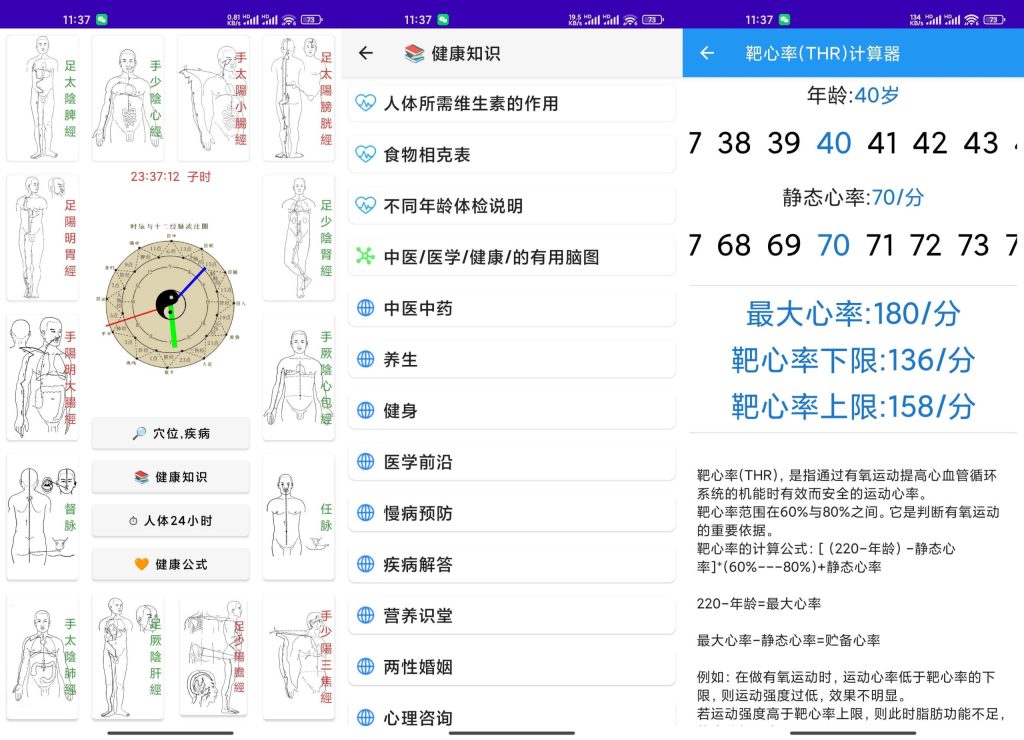
Task: Select age 39 on the age picker
Action: click(784, 144)
